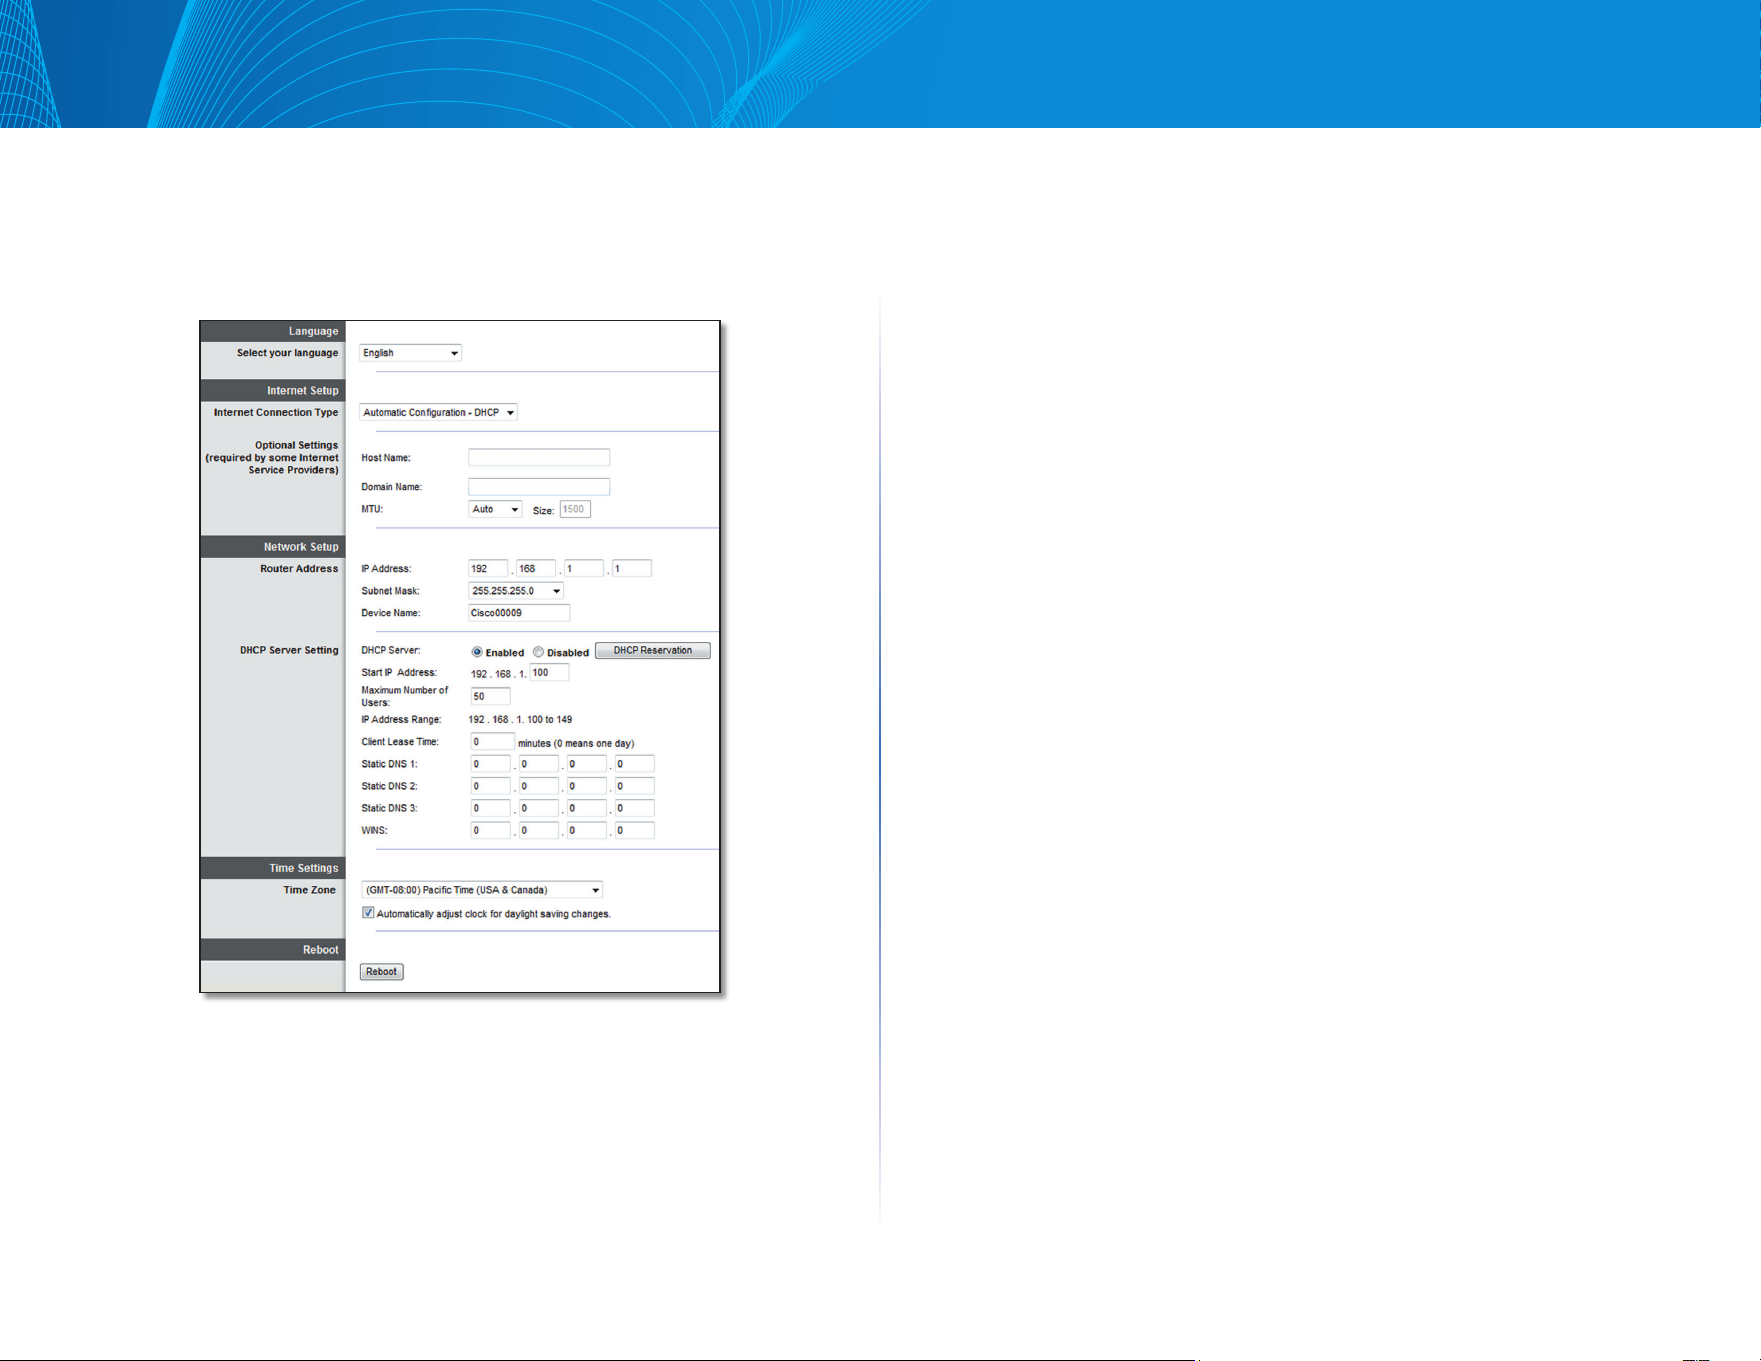The width and height of the screenshot is (1761, 1361).
Task: Click Static DNS 2 fourth octet field
Action: [x=635, y=786]
